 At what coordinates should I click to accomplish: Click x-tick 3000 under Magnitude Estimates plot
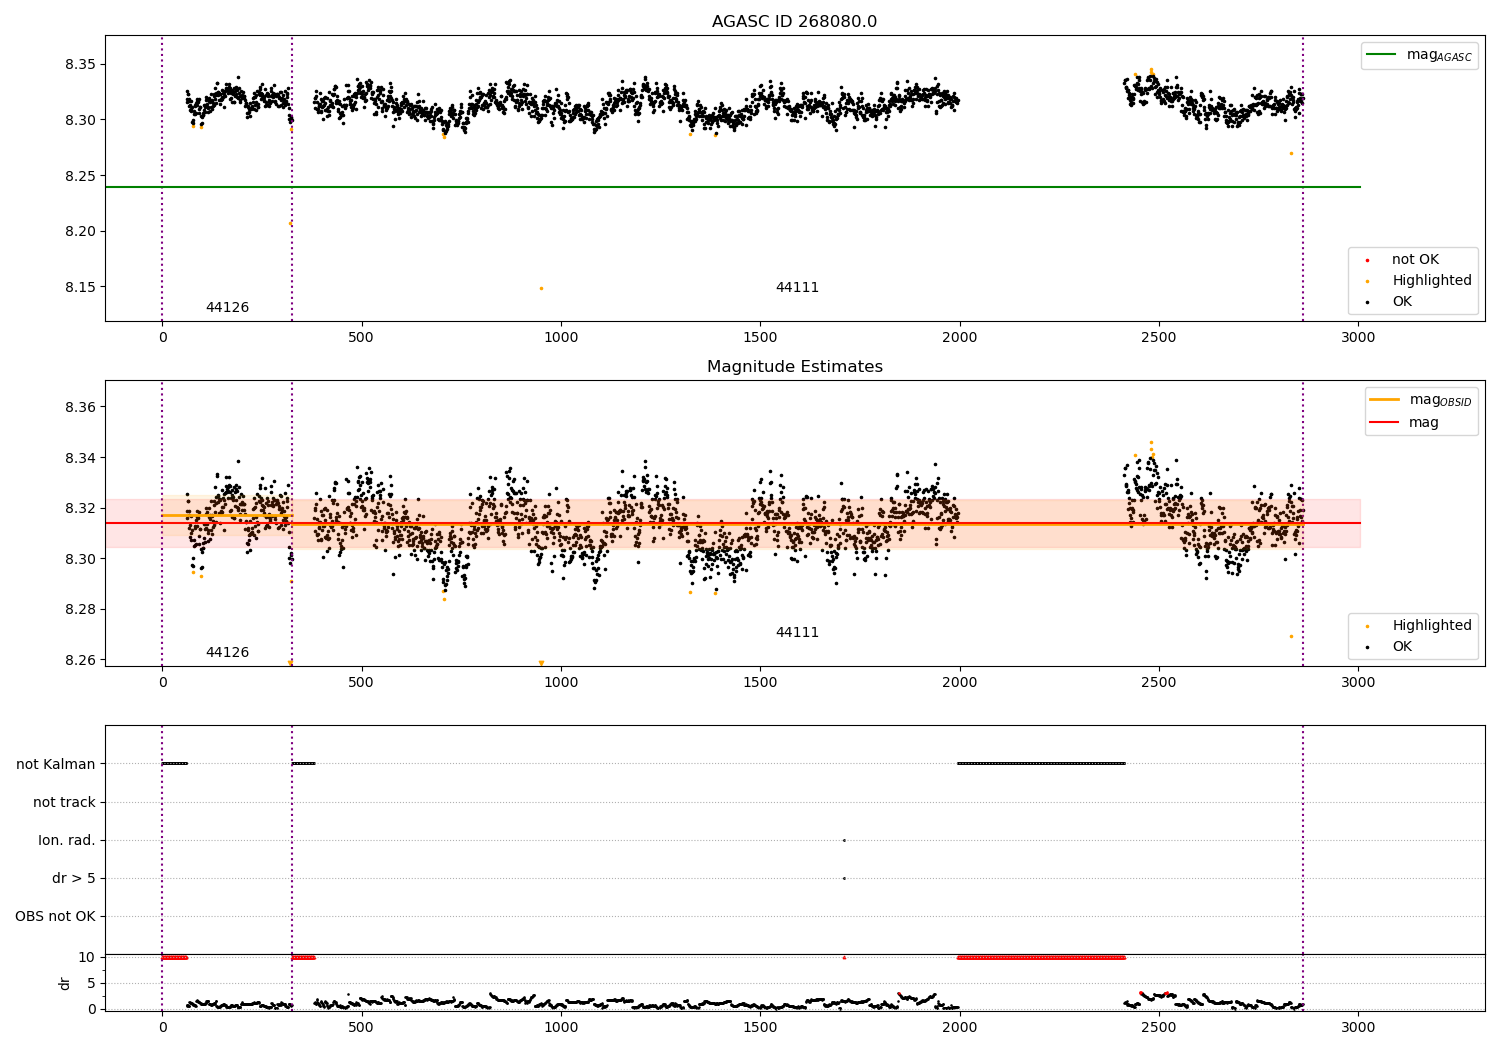coord(1357,683)
